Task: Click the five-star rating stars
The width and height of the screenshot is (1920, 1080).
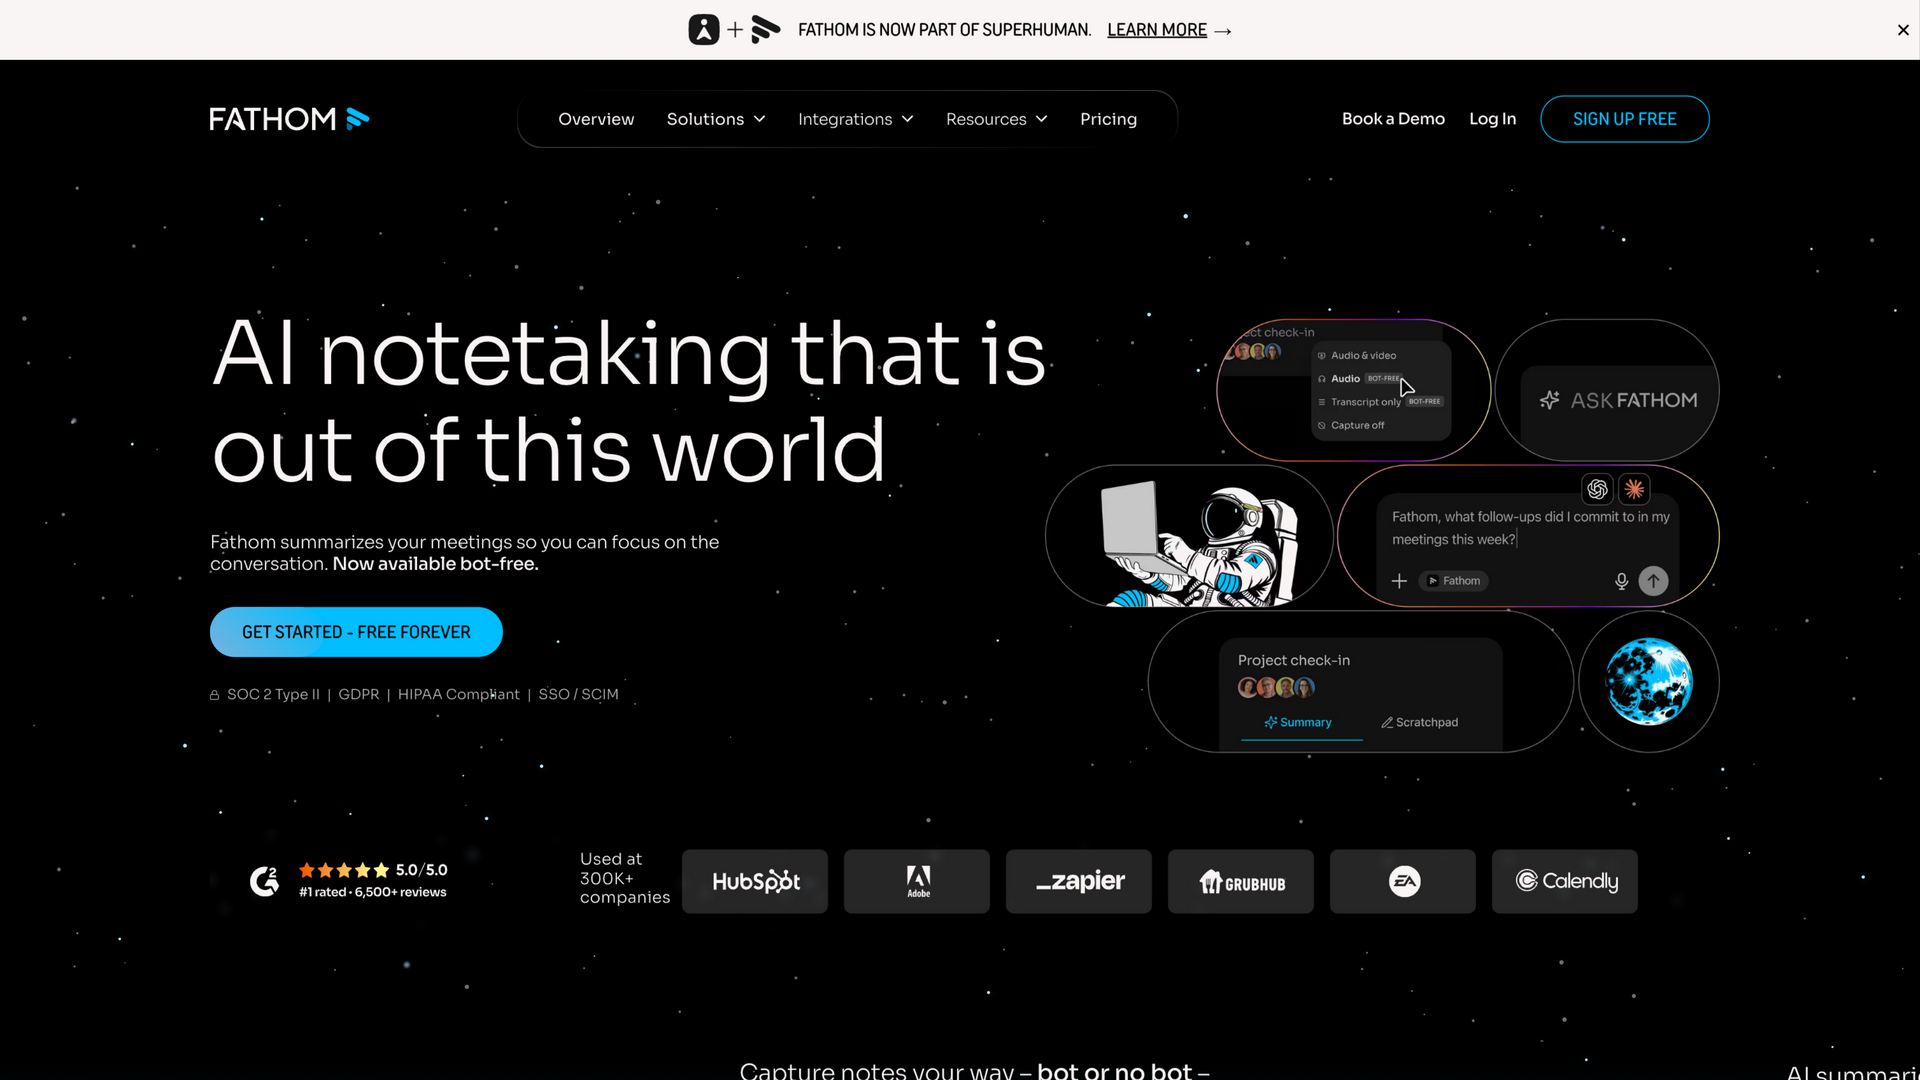Action: pyautogui.click(x=344, y=870)
